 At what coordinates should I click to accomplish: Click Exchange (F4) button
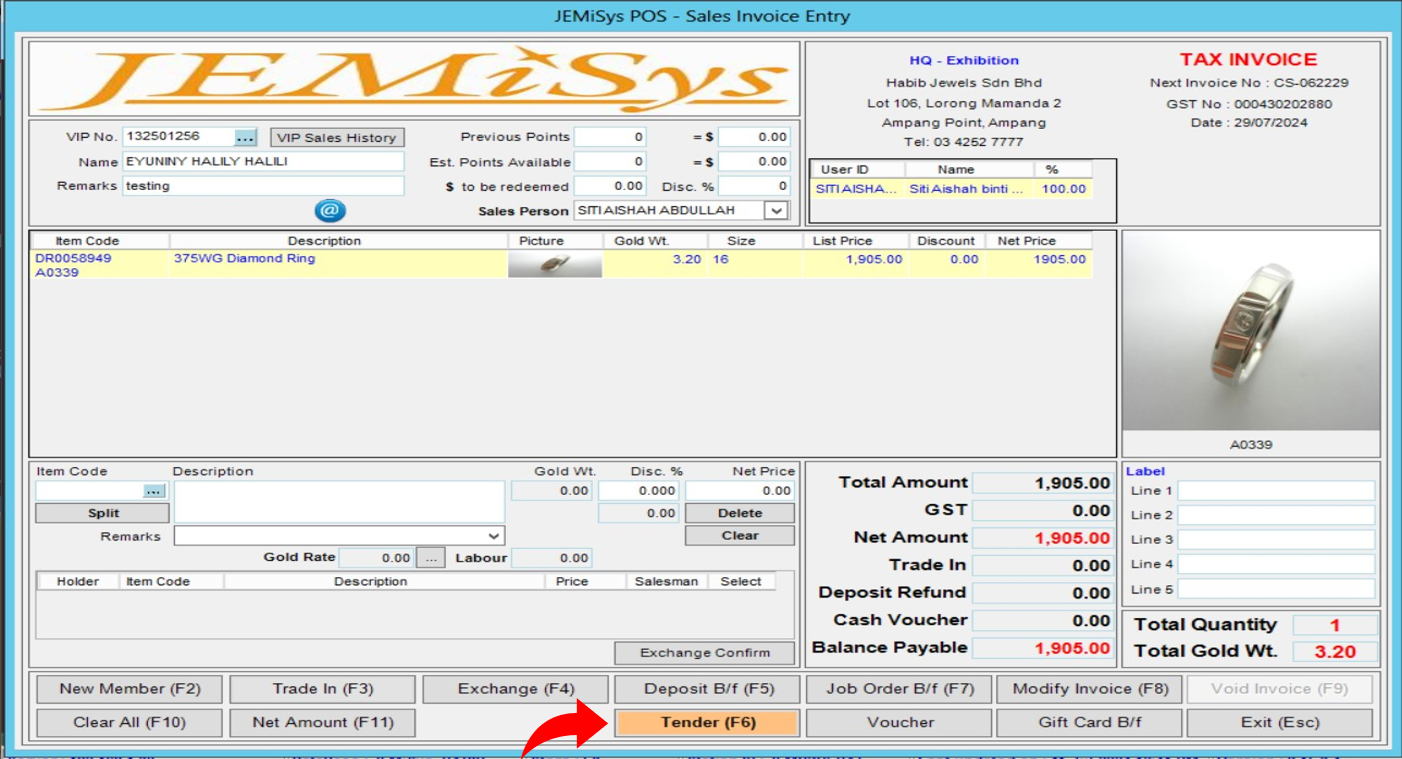pos(516,689)
